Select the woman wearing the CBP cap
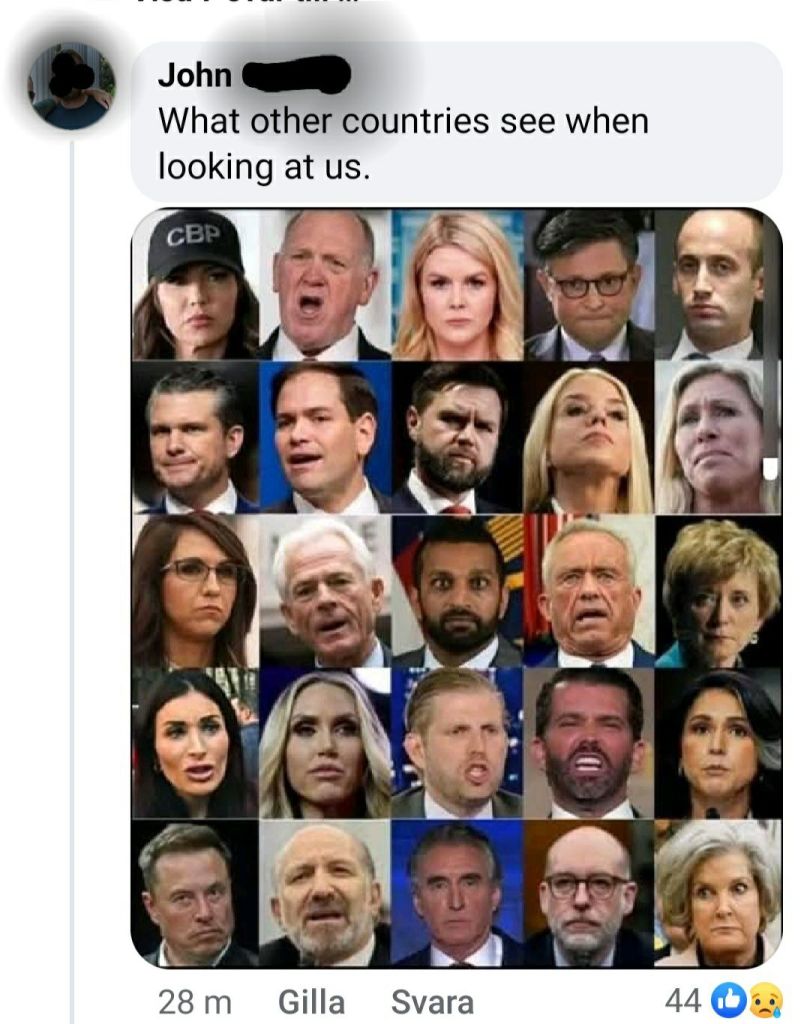 coord(195,285)
